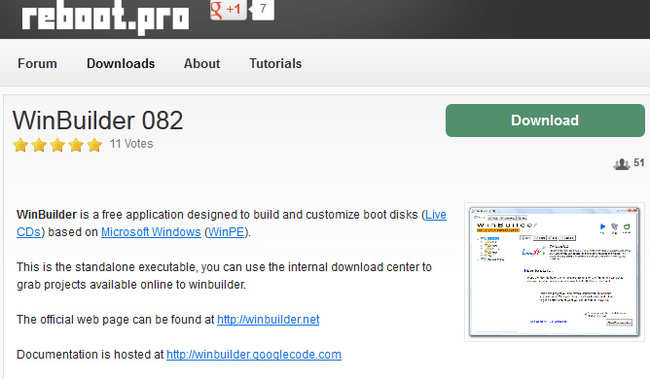The image size is (650, 379).
Task: Click the bold WinBuilder word in the description
Action: point(46,214)
